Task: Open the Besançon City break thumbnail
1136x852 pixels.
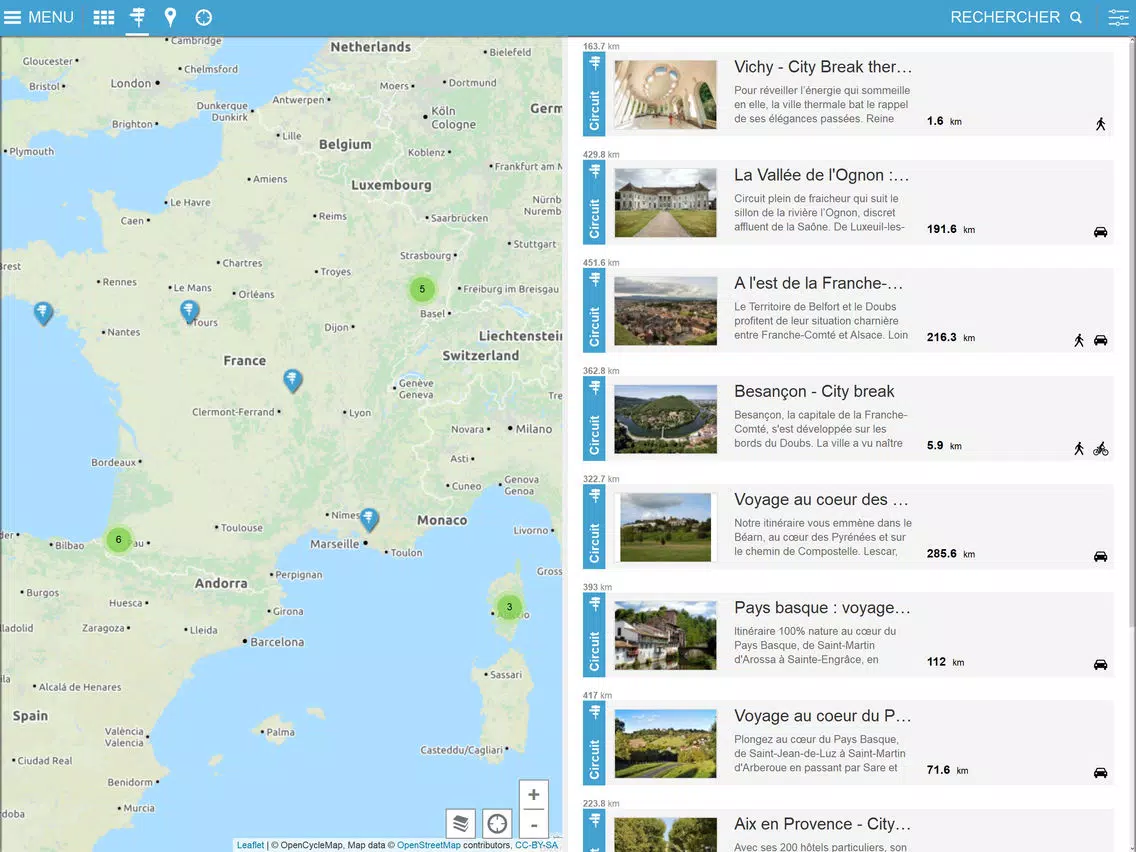Action: click(665, 419)
